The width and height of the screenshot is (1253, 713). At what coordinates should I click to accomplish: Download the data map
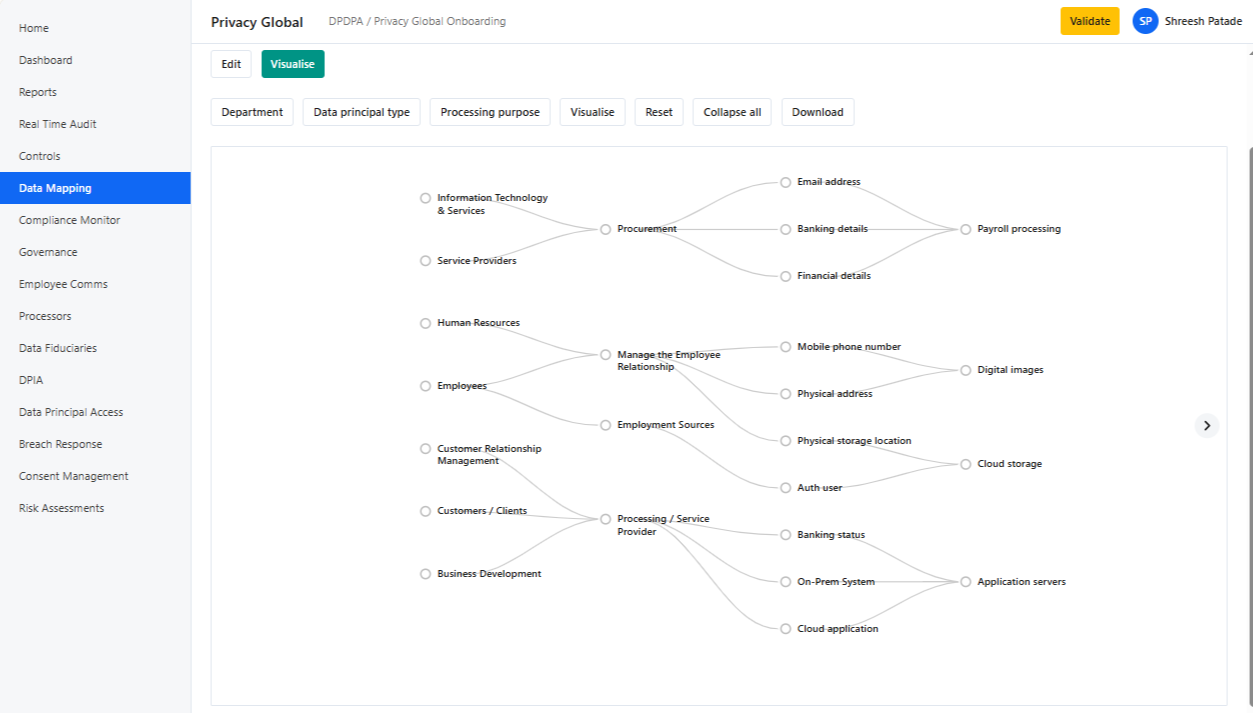click(817, 111)
